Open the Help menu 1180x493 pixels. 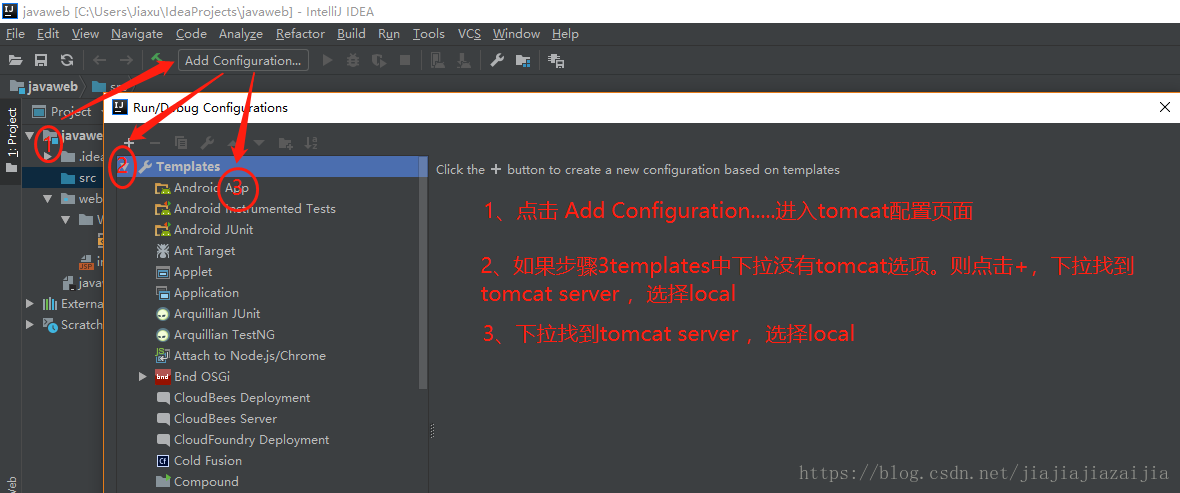coord(565,34)
